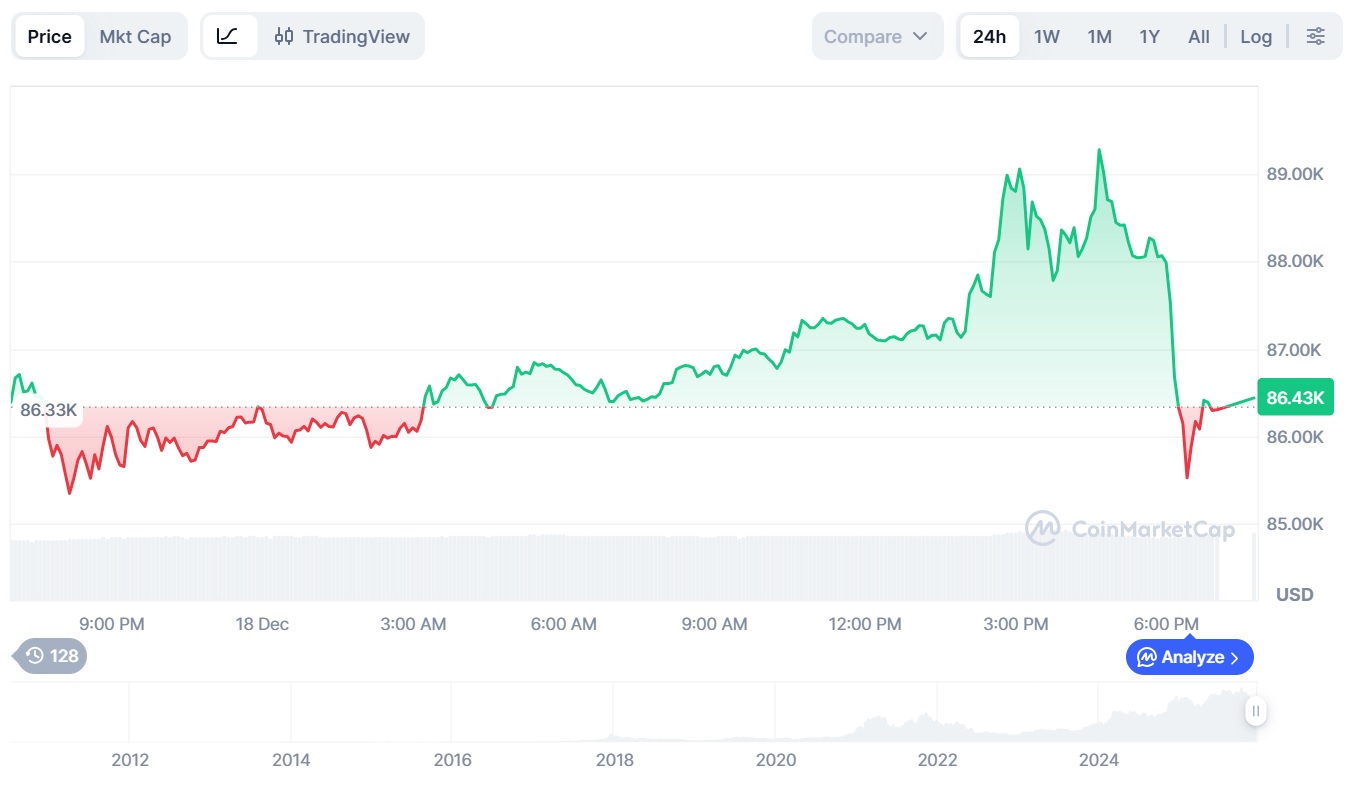Select the line chart view icon
The height and width of the screenshot is (791, 1350).
[x=228, y=37]
